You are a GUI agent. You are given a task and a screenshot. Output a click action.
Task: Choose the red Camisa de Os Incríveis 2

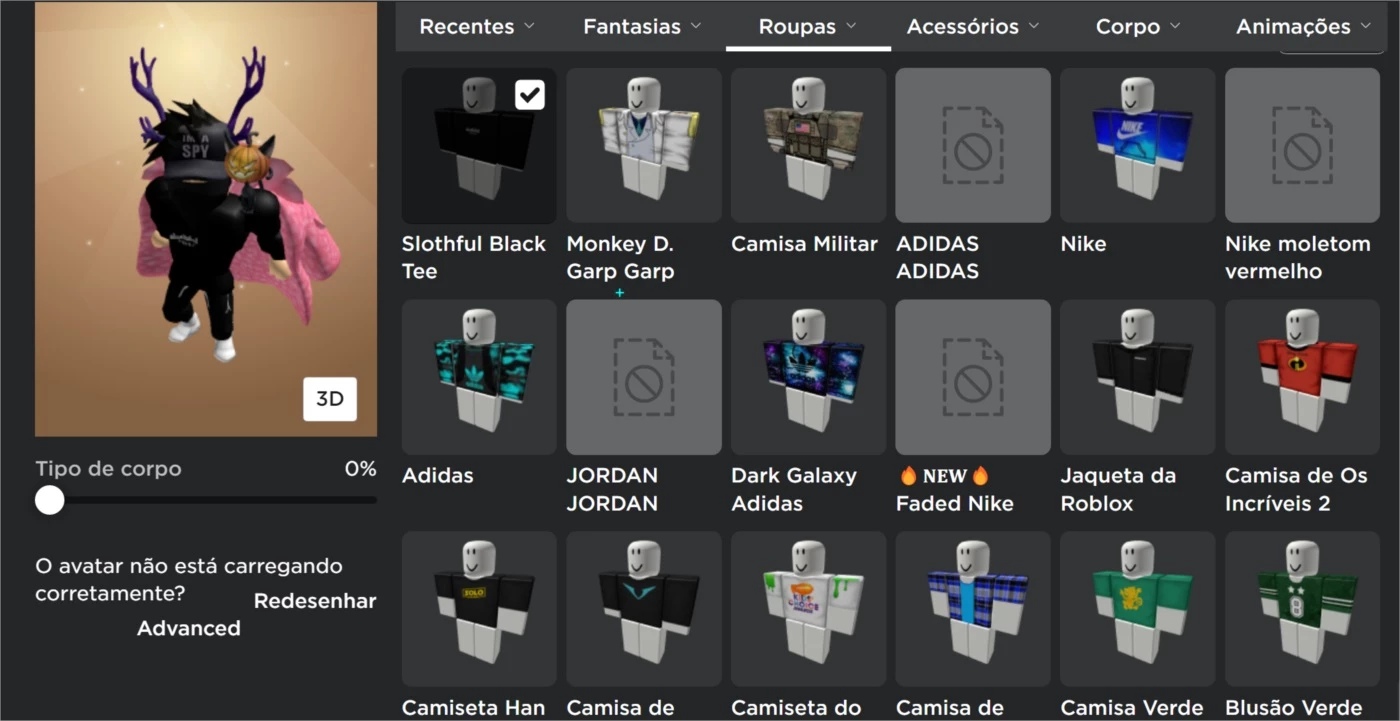pos(1302,377)
